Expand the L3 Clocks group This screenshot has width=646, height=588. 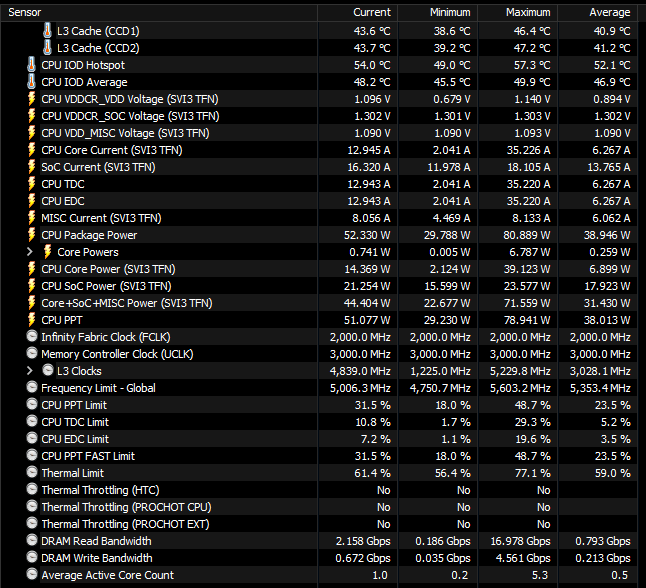tap(30, 371)
